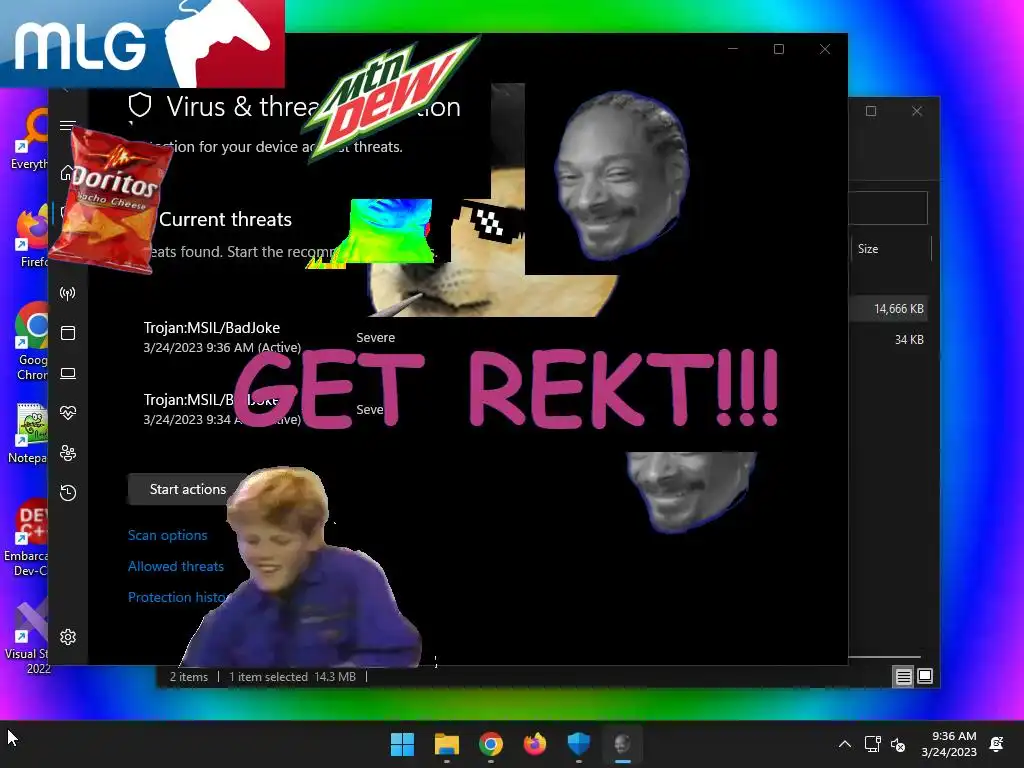1024x768 pixels.
Task: Open Windows Security shield on taskbar
Action: click(x=579, y=744)
